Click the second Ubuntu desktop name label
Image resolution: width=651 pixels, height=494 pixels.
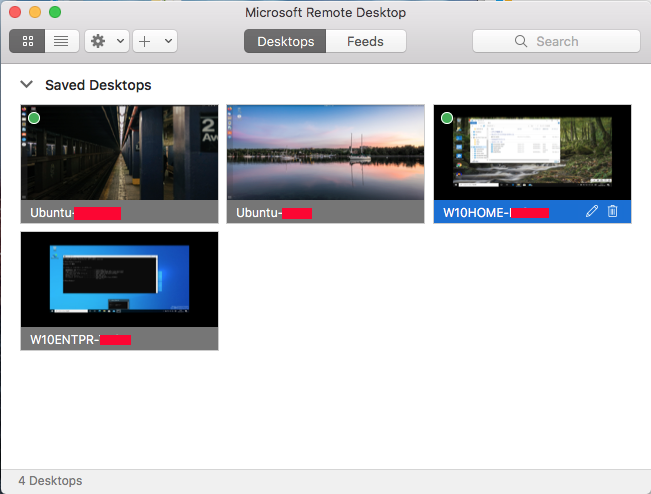pyautogui.click(x=274, y=213)
